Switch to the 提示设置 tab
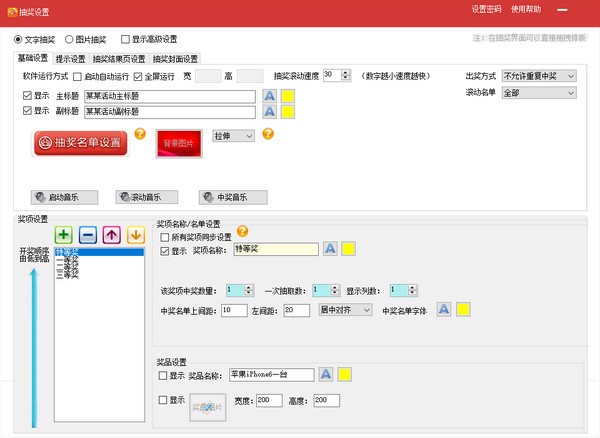 (x=70, y=58)
